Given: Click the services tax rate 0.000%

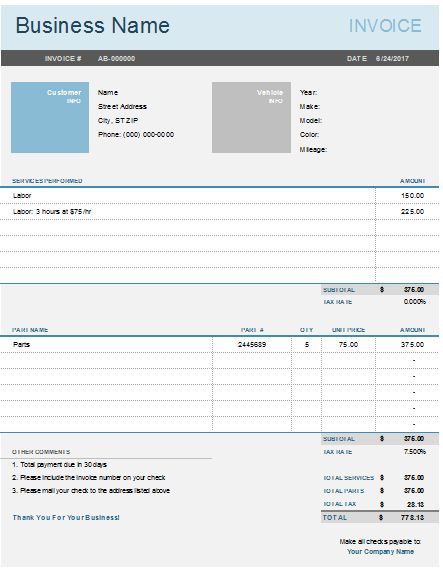Looking at the screenshot, I should click(414, 301).
